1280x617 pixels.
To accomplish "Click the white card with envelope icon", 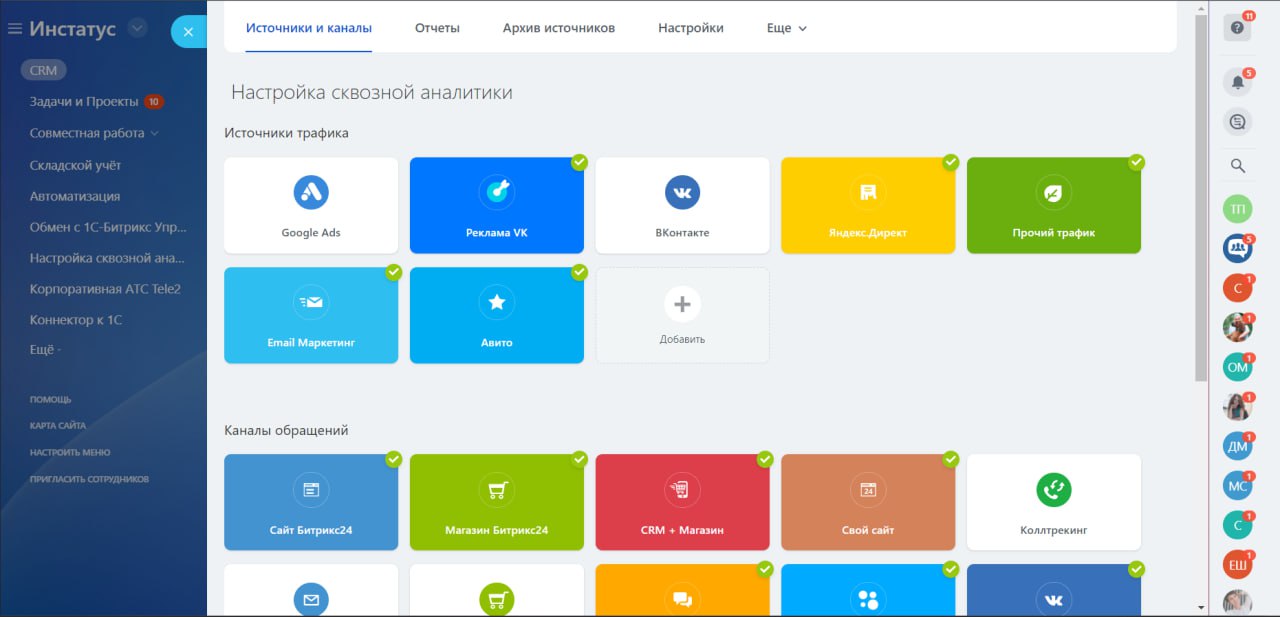I will coord(311,590).
